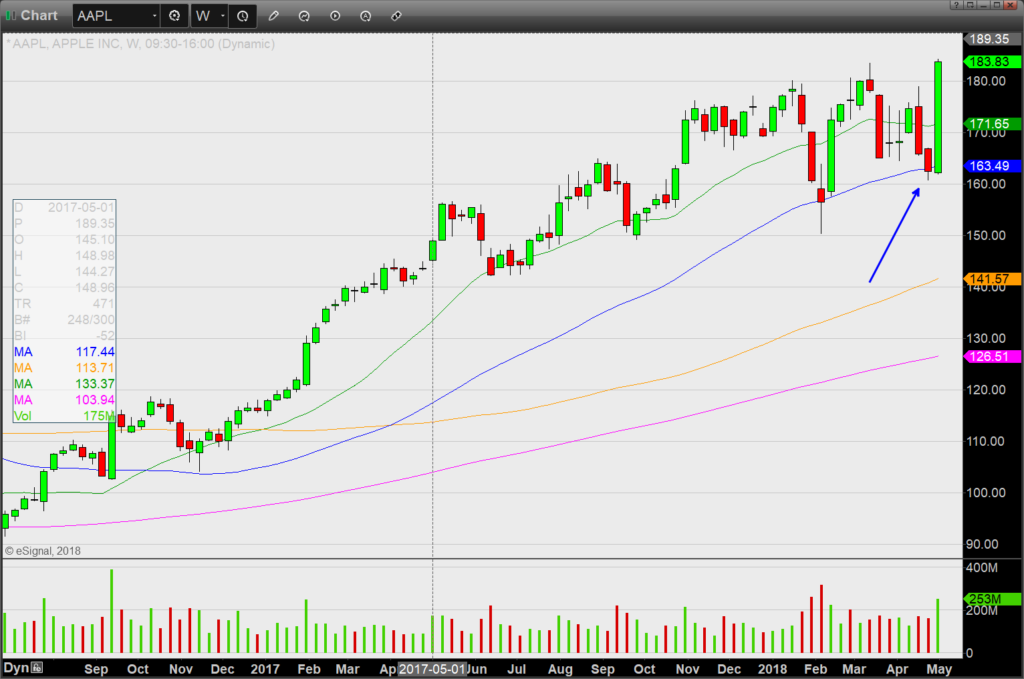Click the circular chart studies icon
The height and width of the screenshot is (679, 1024).
tap(304, 16)
